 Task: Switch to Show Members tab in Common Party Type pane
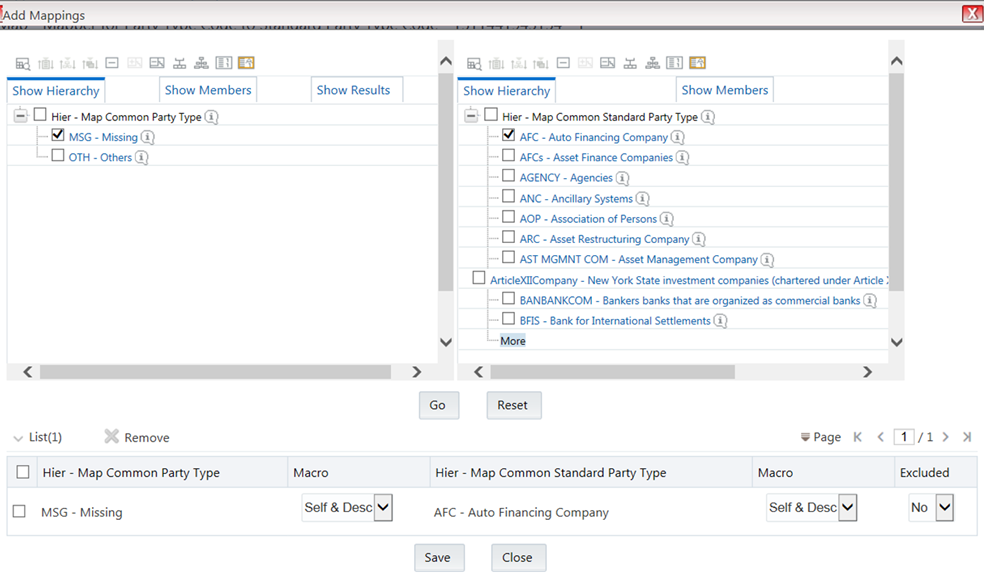pos(208,90)
